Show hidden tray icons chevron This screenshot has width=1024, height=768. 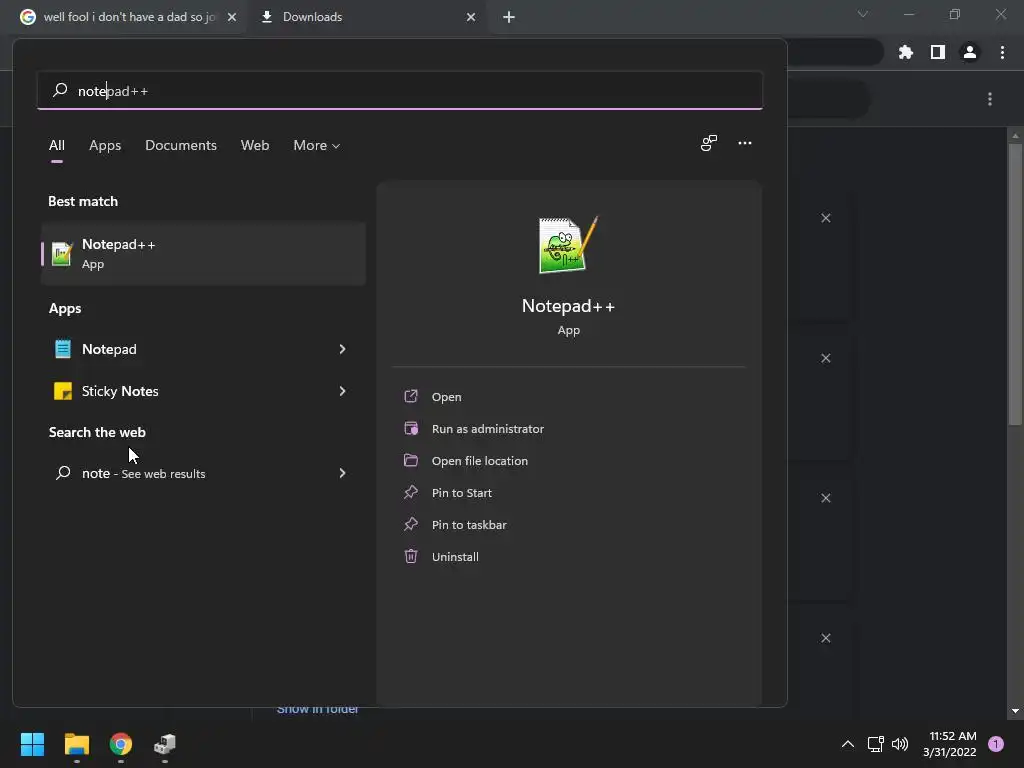pyautogui.click(x=848, y=744)
